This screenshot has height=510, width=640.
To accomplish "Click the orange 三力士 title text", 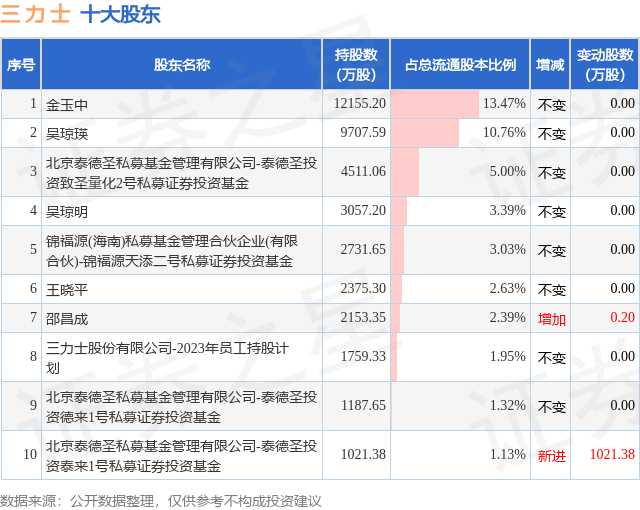I will coord(36,13).
